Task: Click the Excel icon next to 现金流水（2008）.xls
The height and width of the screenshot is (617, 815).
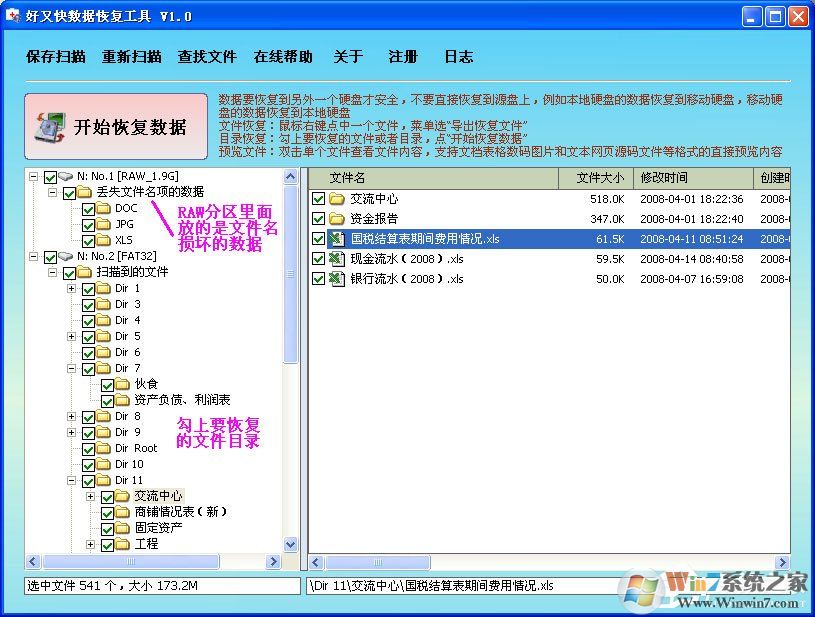Action: 337,258
